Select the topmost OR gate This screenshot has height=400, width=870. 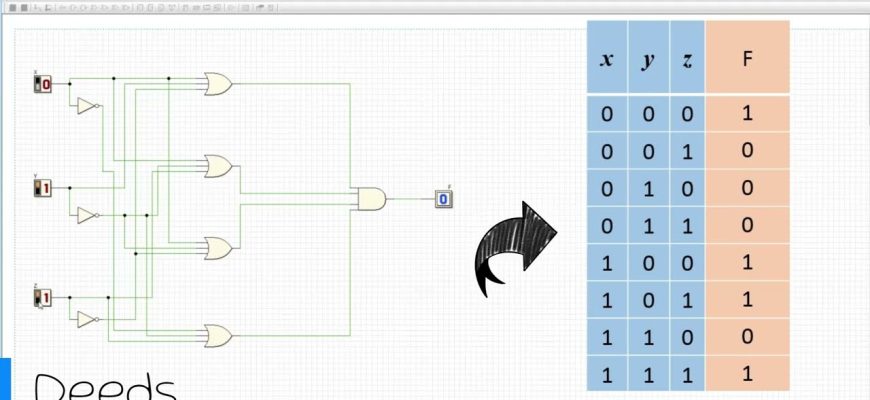click(218, 85)
